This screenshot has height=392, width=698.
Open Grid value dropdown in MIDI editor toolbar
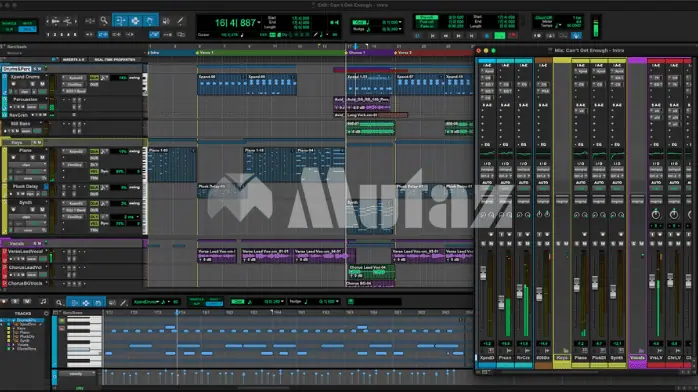(x=282, y=302)
